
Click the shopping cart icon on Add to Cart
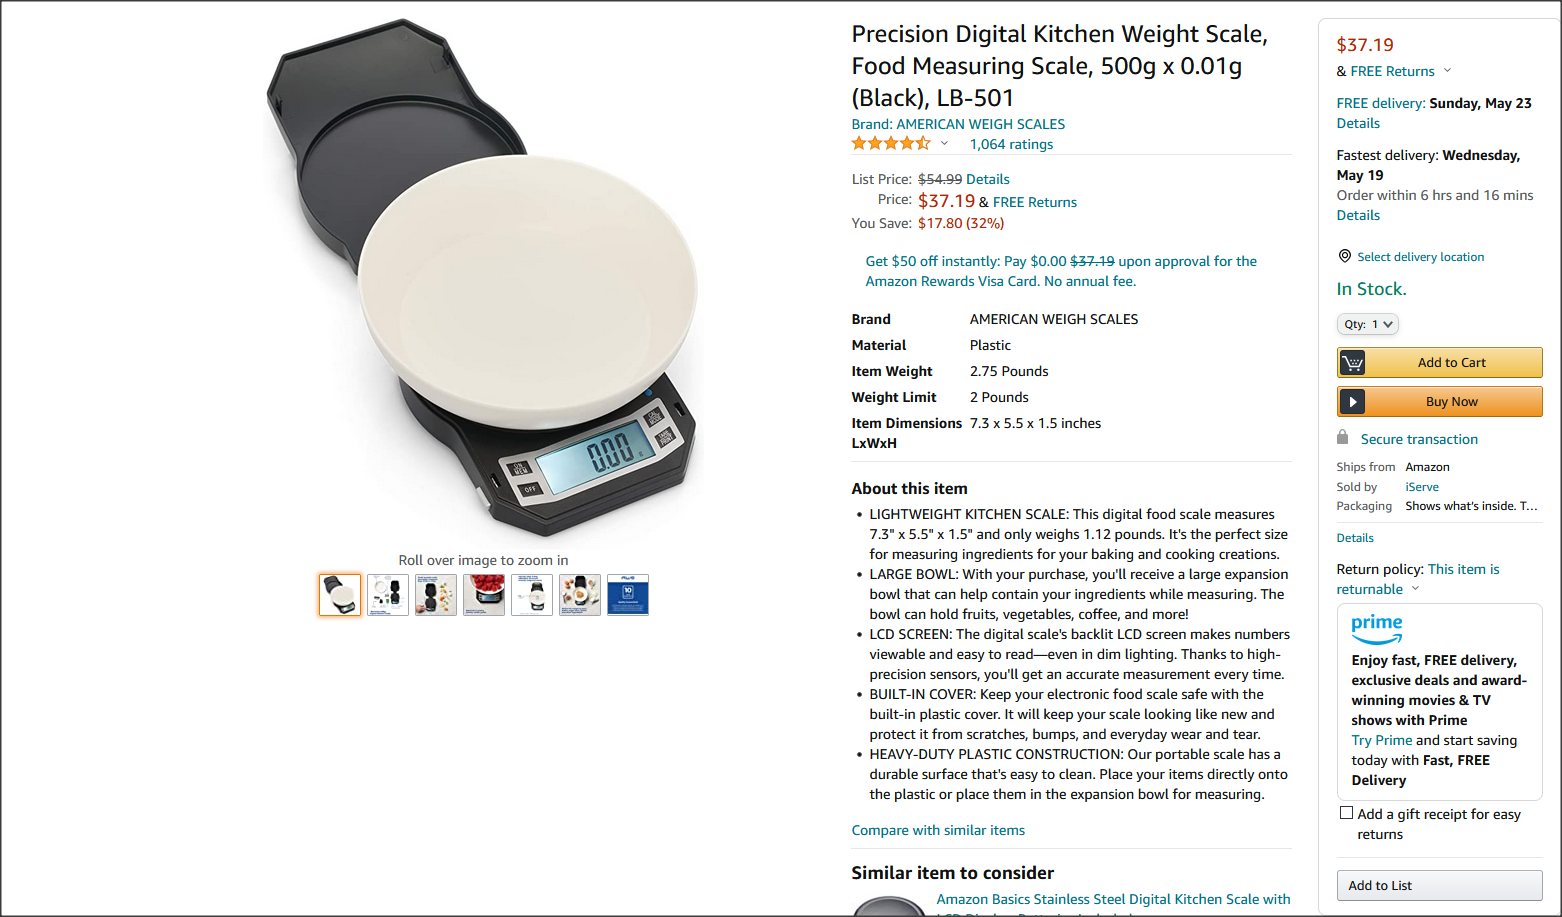pyautogui.click(x=1352, y=363)
